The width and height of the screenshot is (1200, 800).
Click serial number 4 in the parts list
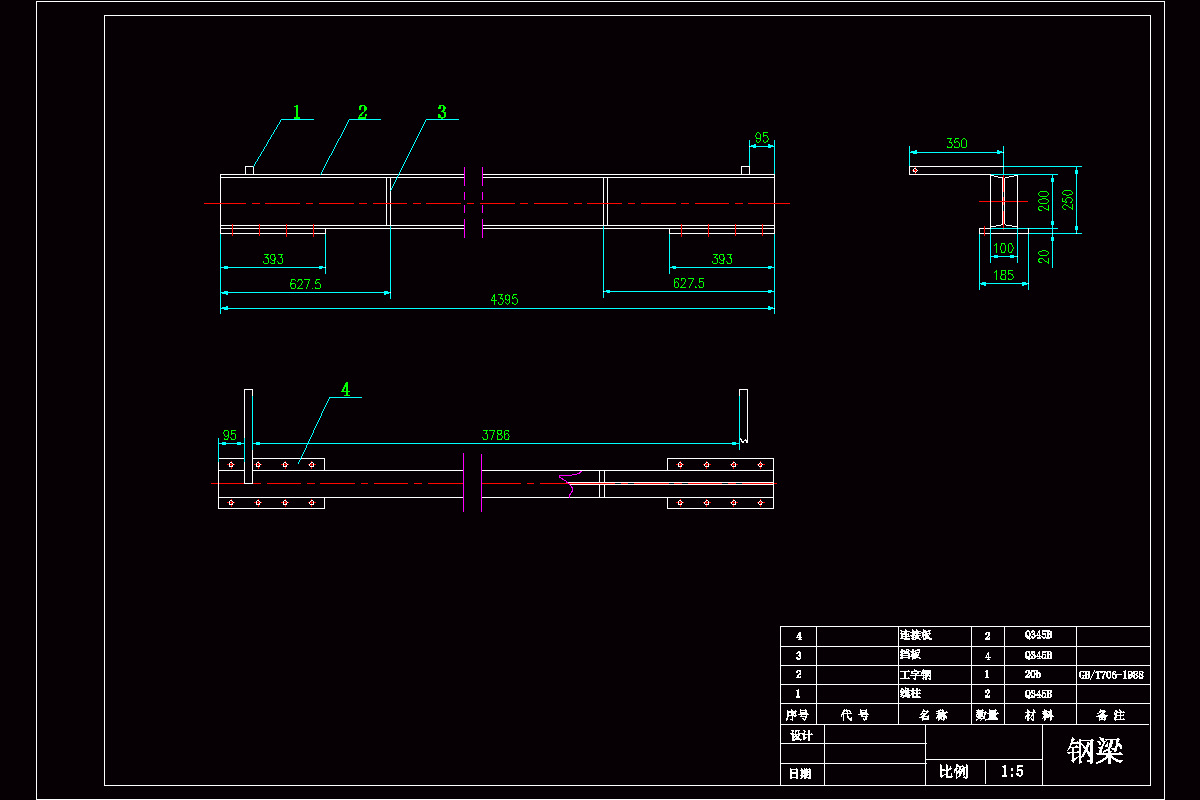coord(798,636)
